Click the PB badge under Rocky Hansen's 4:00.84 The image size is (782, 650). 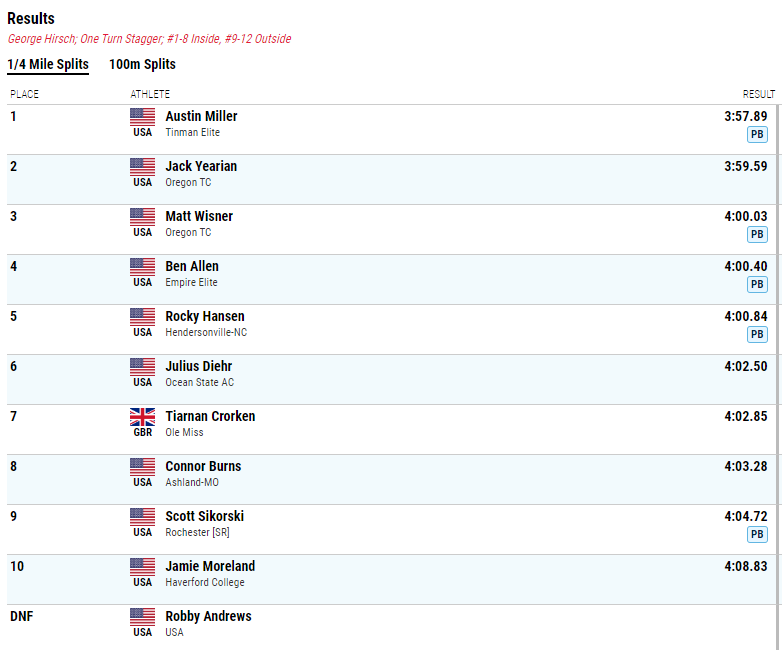click(757, 334)
